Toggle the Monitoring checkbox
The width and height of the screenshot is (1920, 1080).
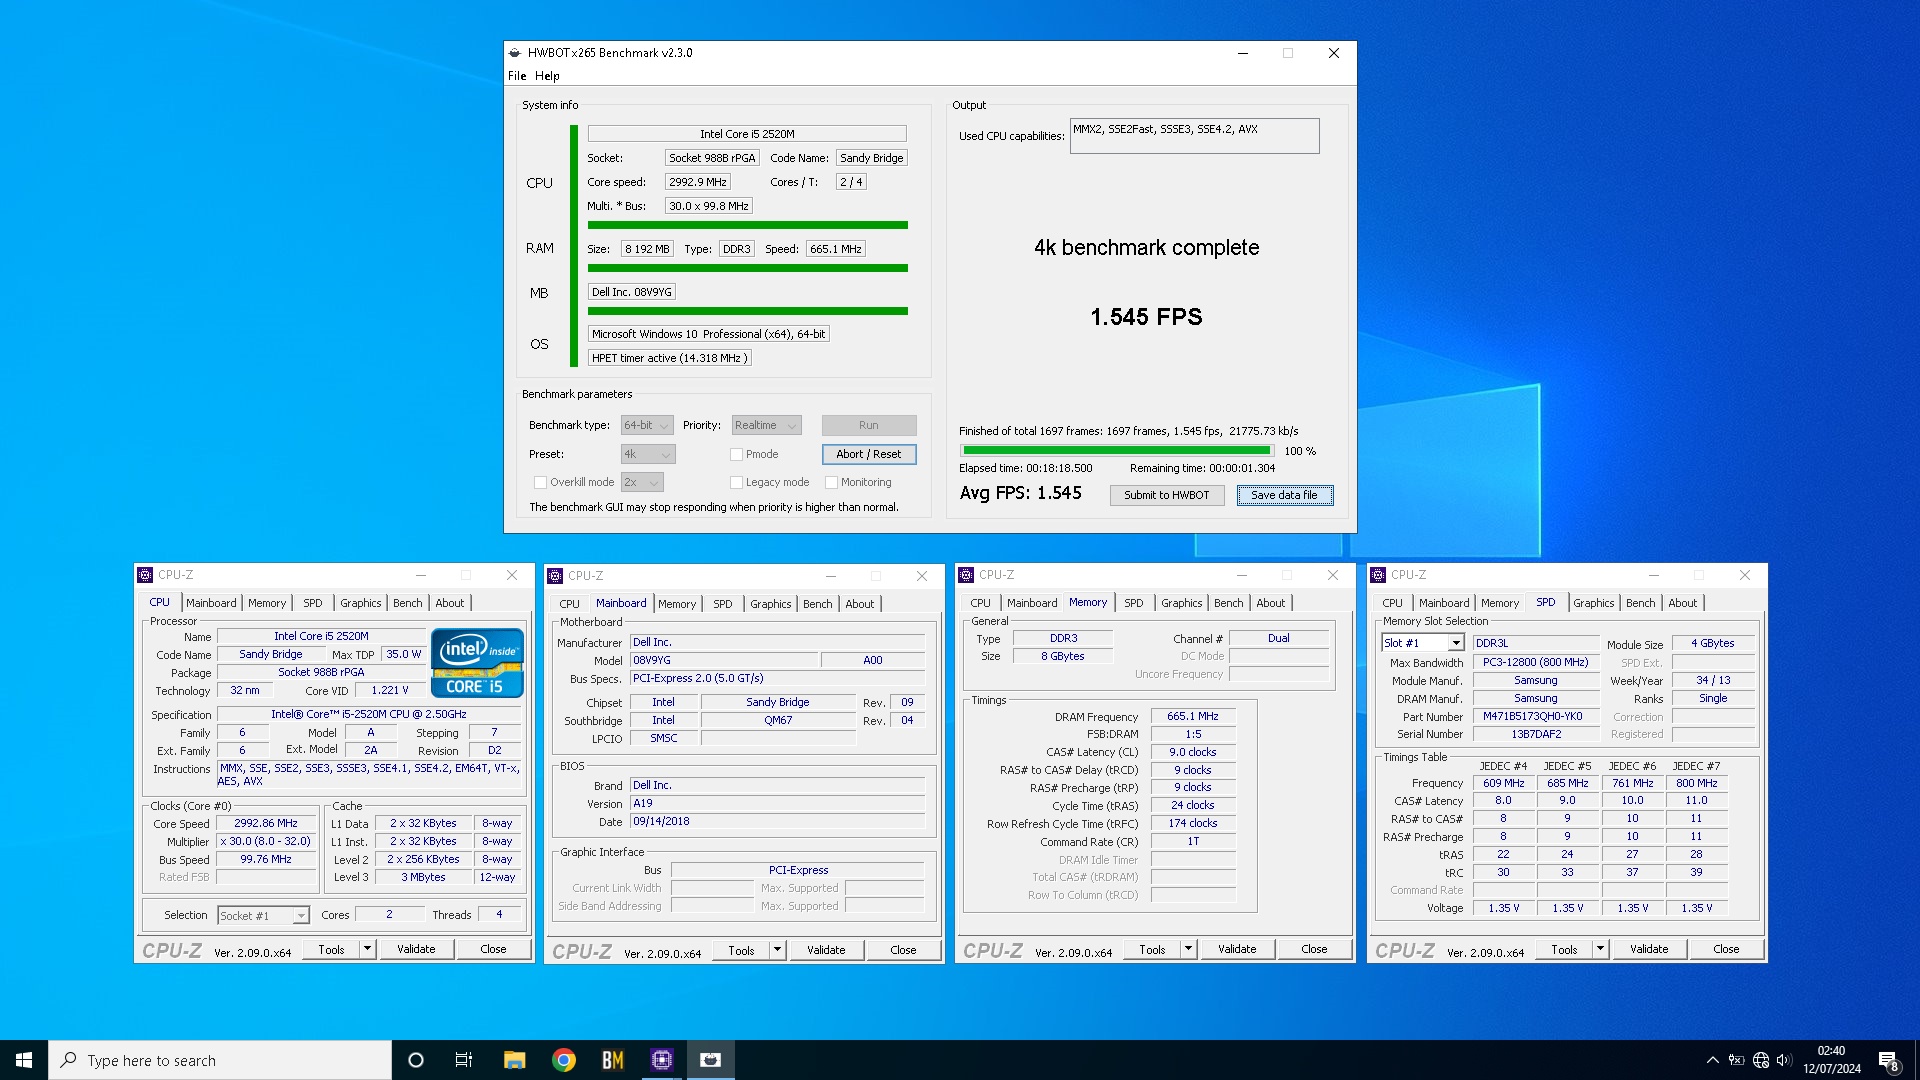831,482
